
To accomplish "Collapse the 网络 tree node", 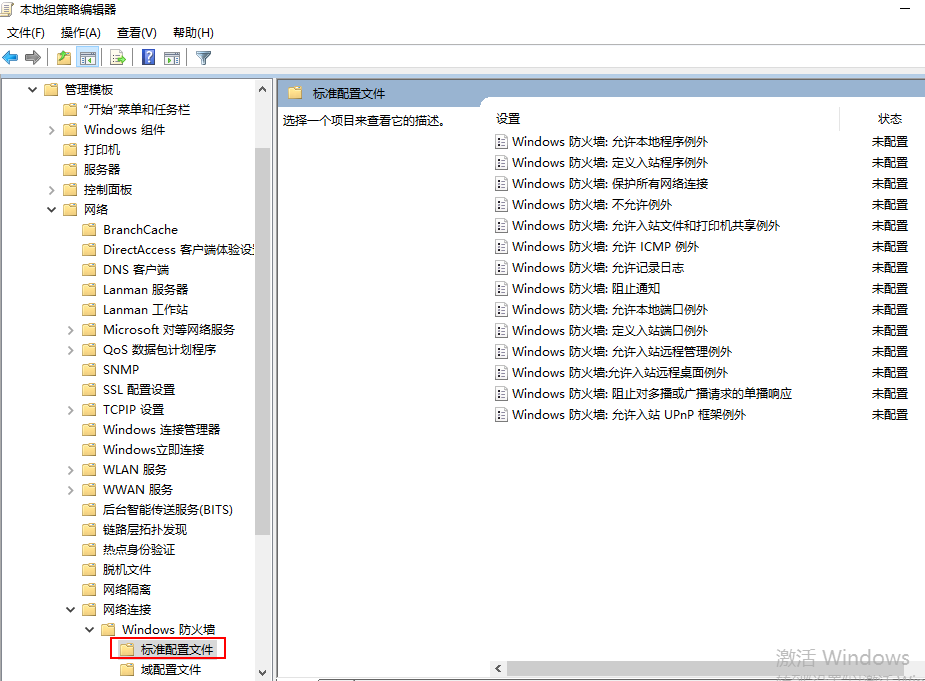I will 51,209.
